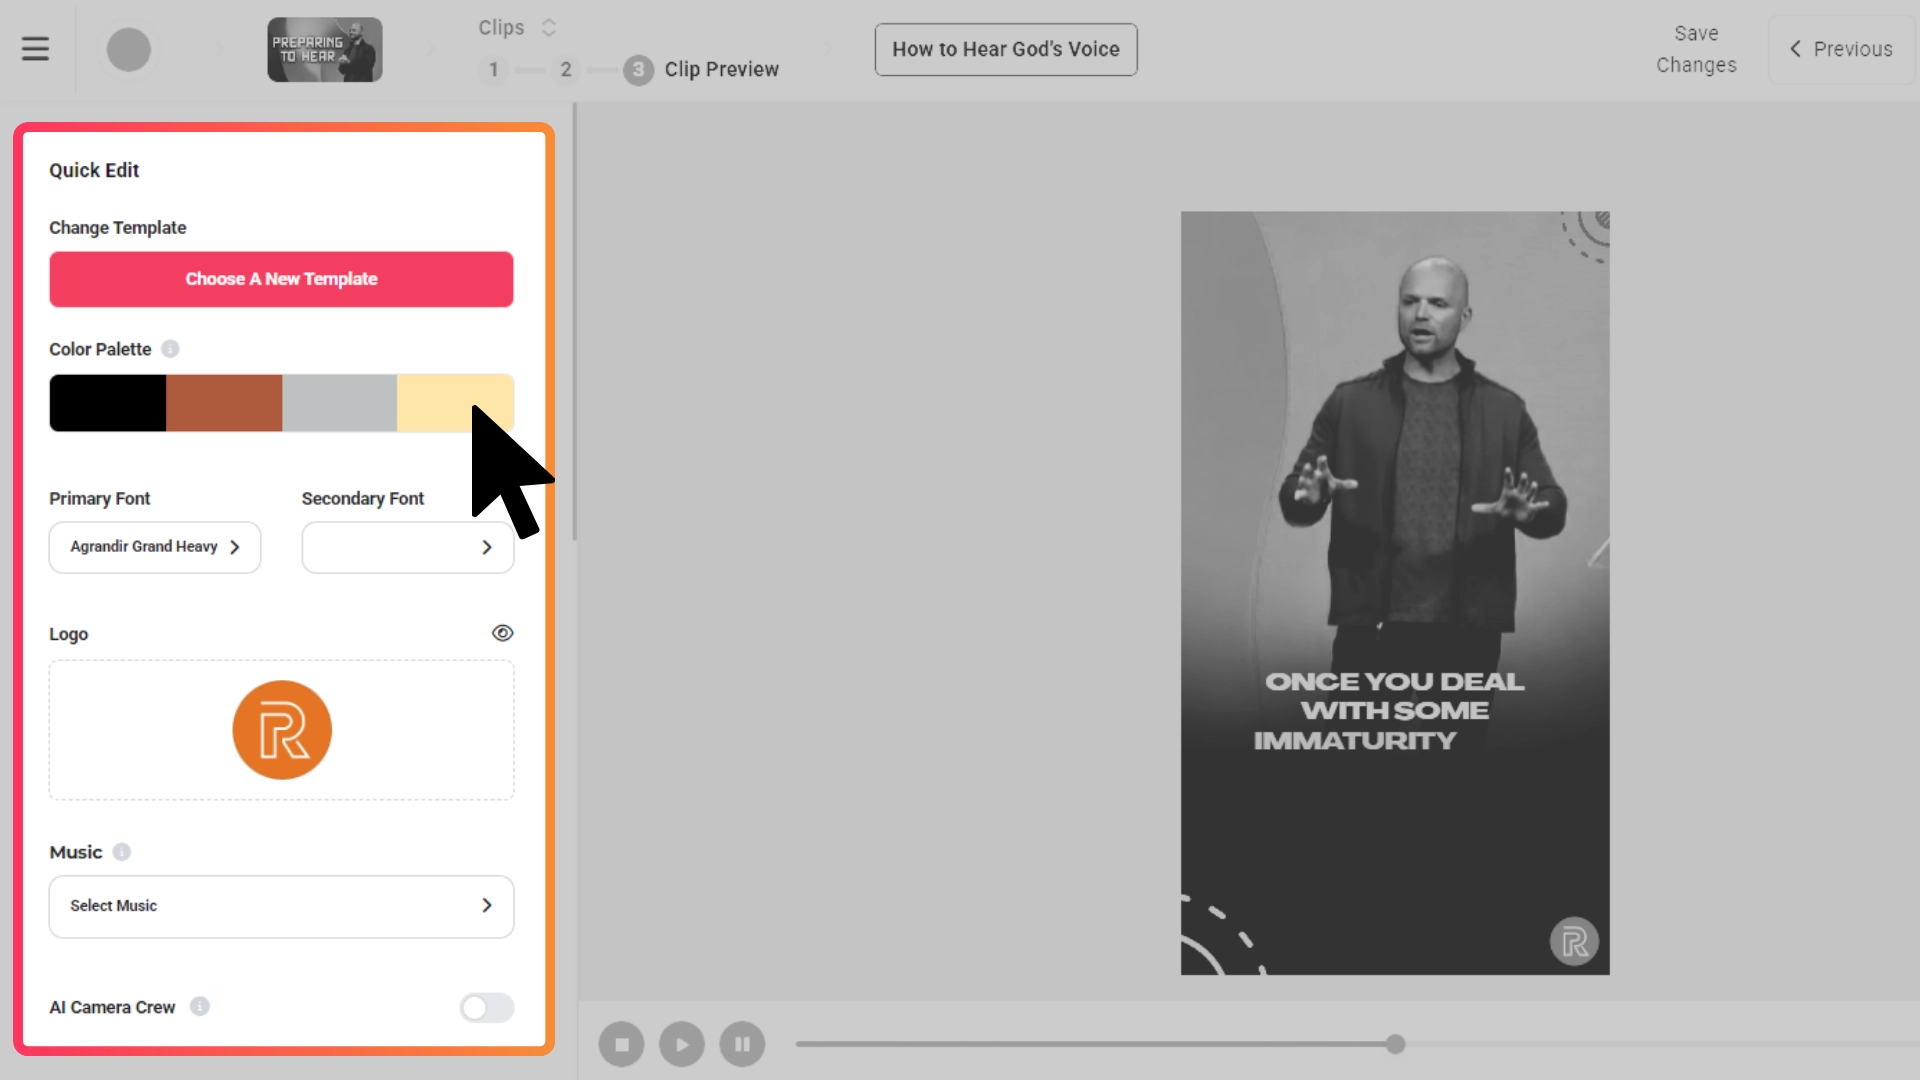Stop video playback
Screen dimensions: 1920x1080
pyautogui.click(x=622, y=1045)
